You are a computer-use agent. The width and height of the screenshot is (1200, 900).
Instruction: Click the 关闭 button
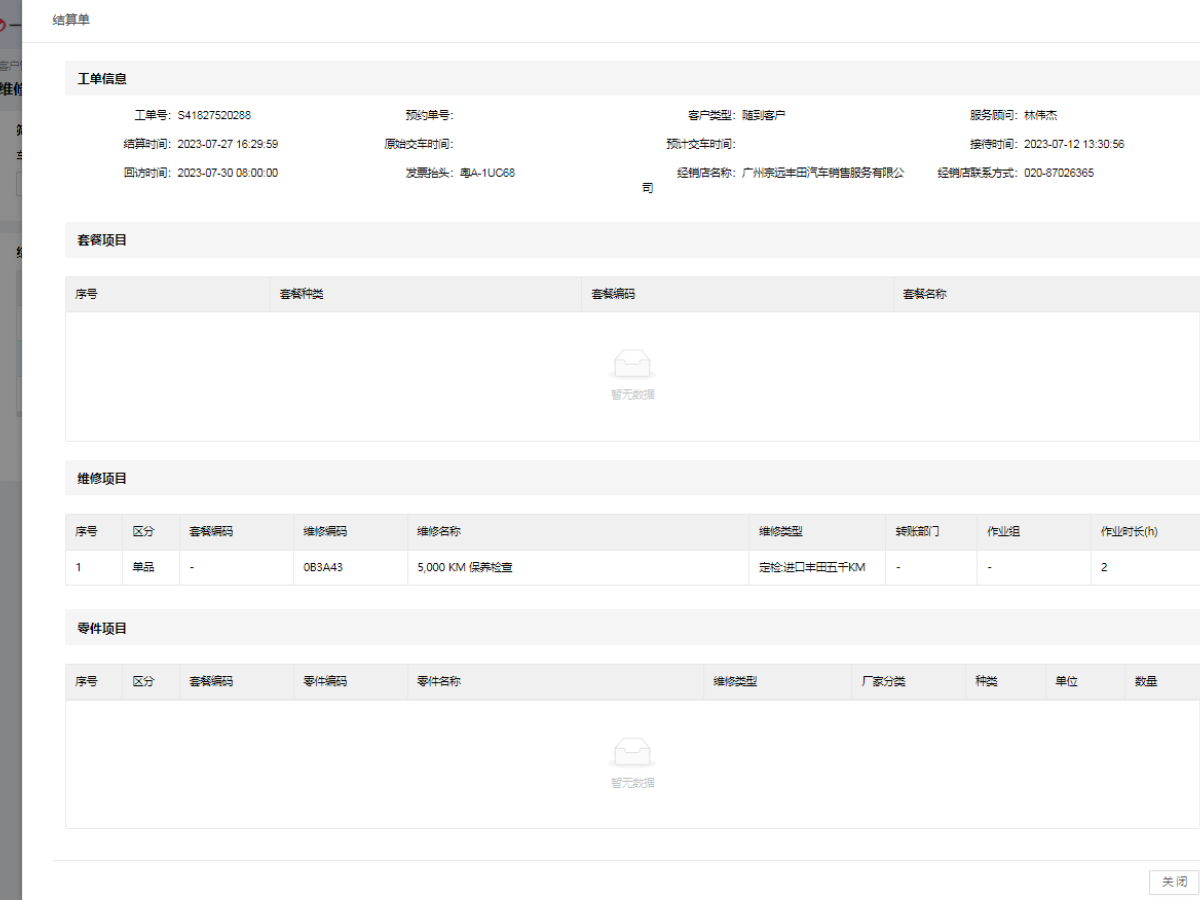coord(1174,881)
